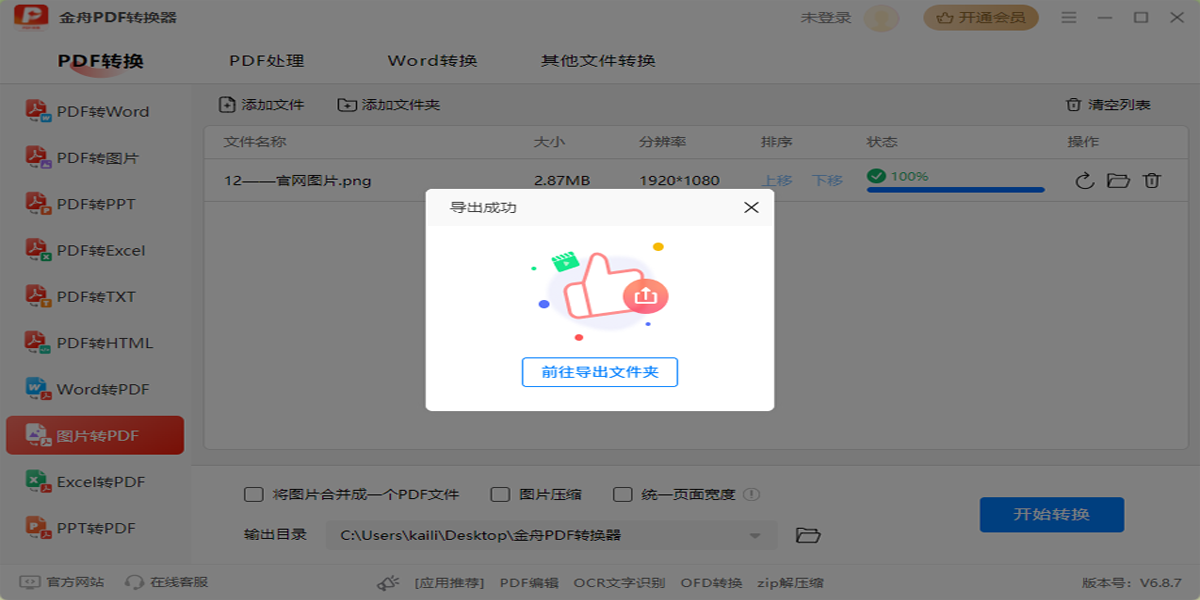This screenshot has width=1200, height=600.
Task: Open output folder icon in file row
Action: (x=1118, y=181)
